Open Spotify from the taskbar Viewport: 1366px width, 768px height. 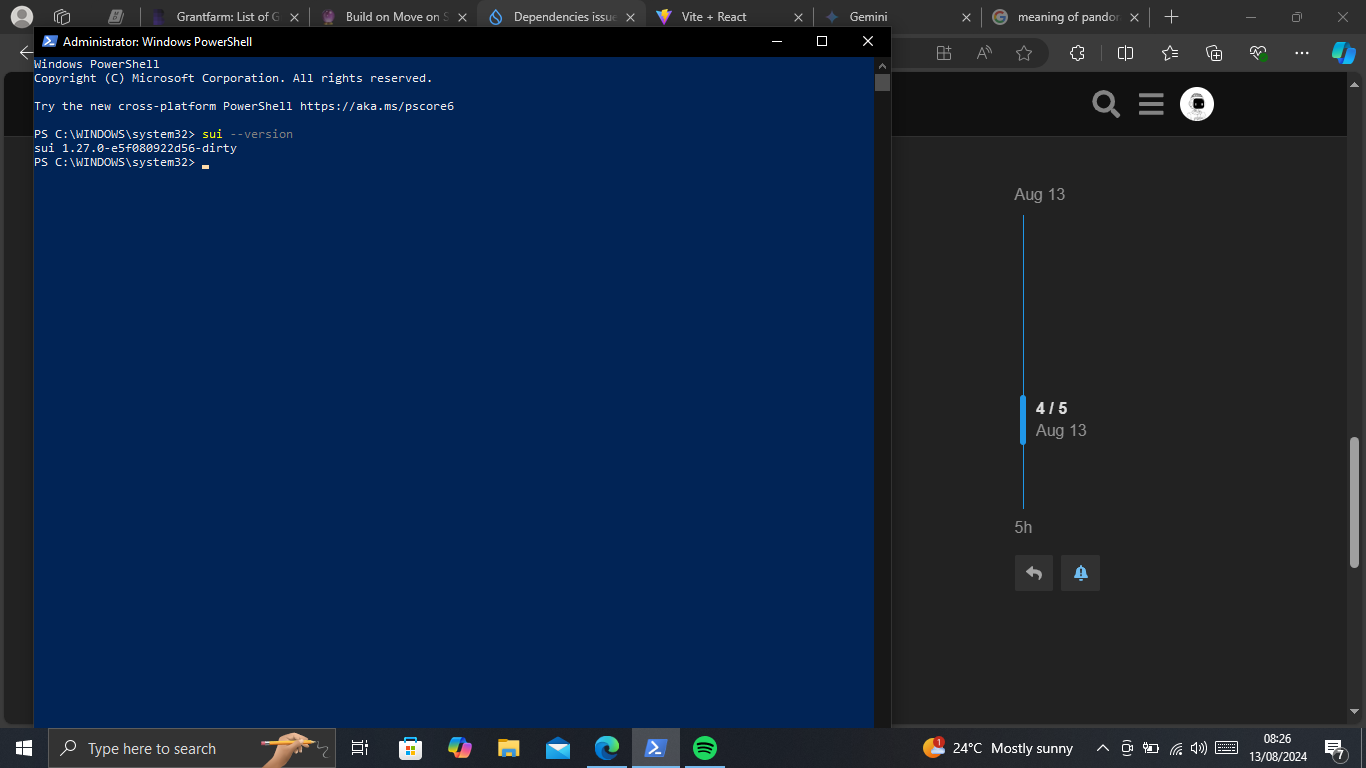click(x=704, y=748)
